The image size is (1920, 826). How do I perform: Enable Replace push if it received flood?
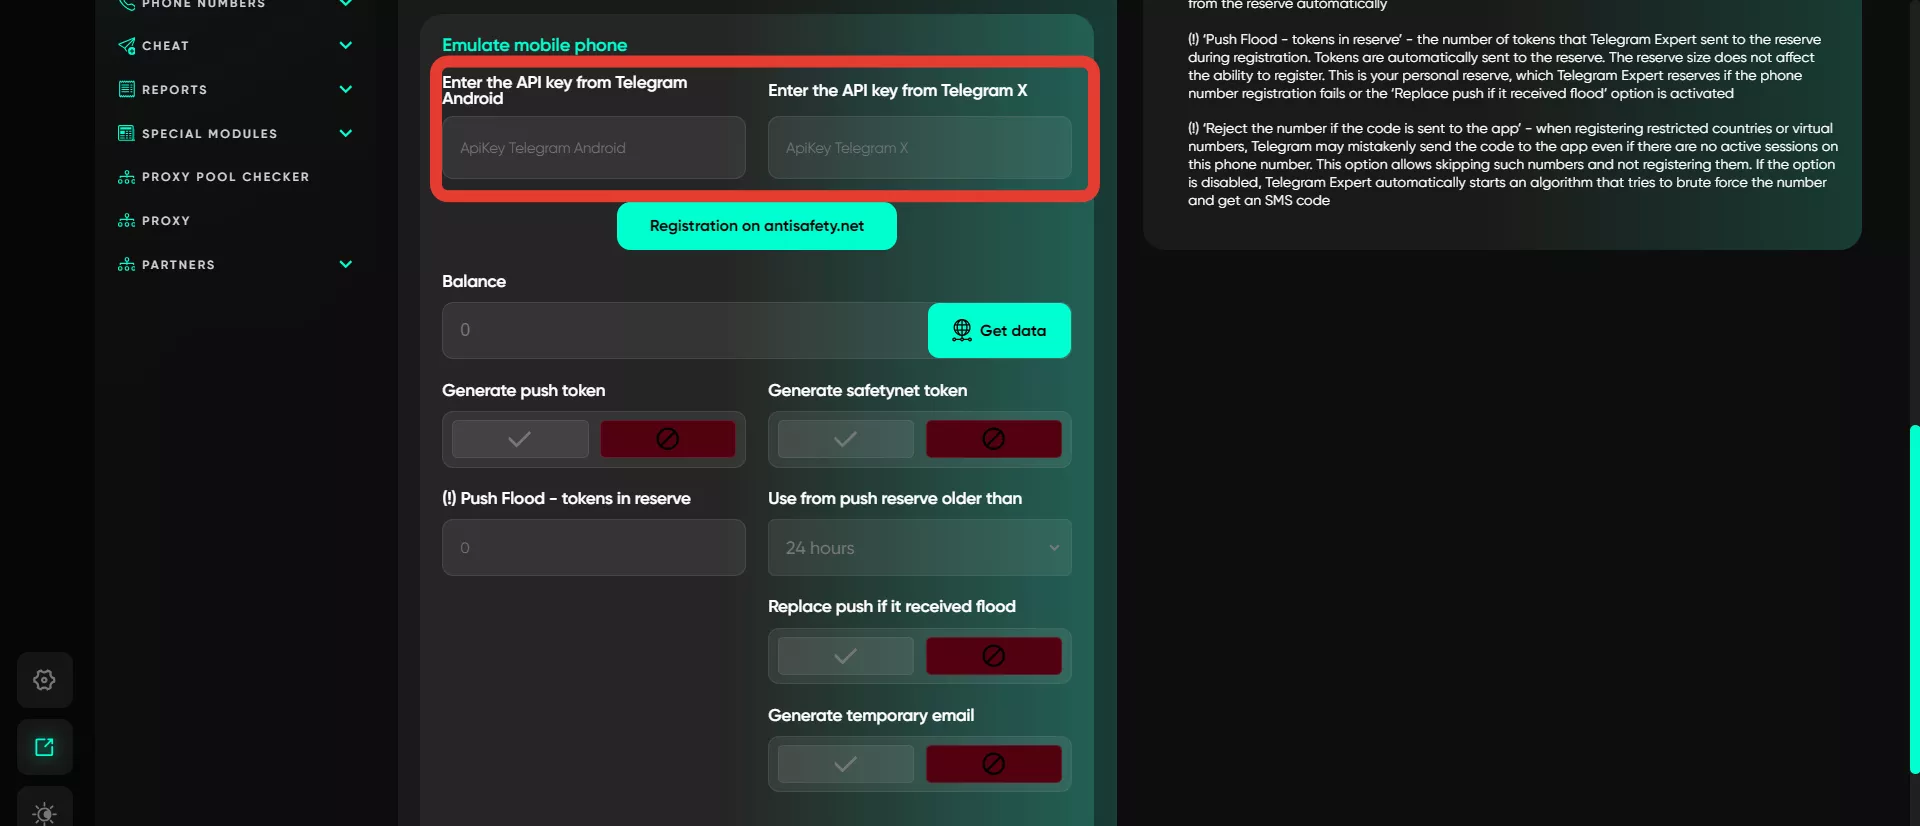[846, 656]
